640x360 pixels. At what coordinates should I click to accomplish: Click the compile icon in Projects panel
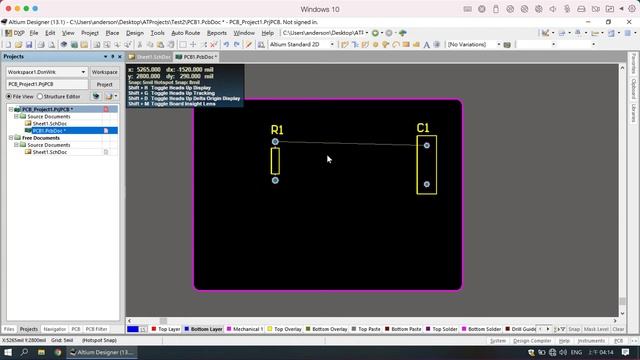(96, 96)
